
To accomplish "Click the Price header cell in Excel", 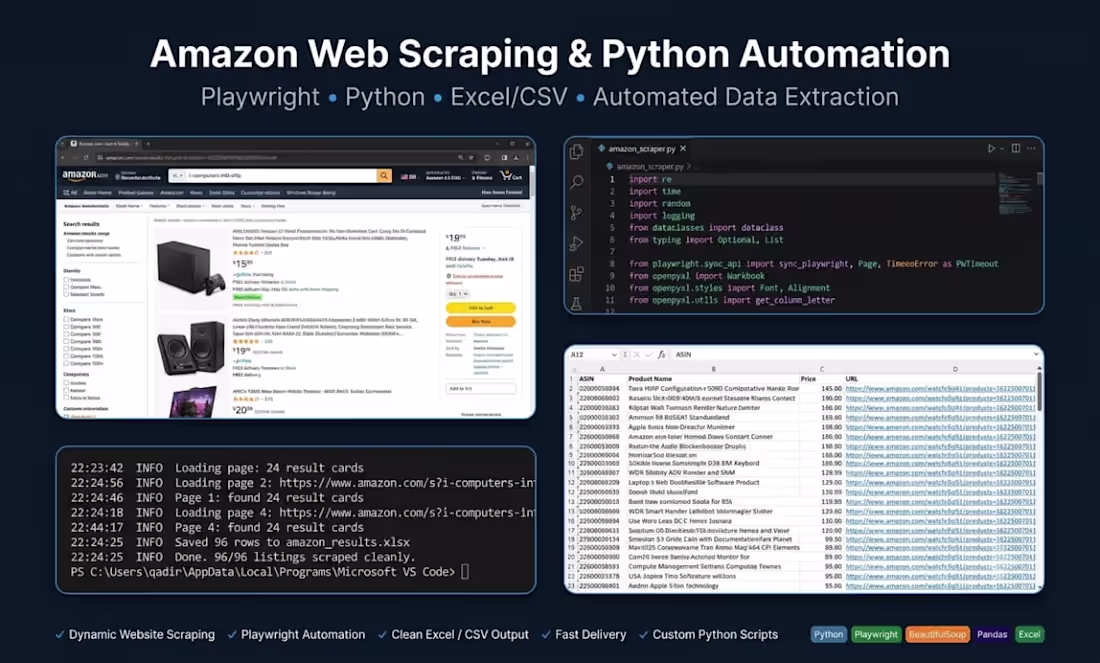I will click(x=821, y=379).
